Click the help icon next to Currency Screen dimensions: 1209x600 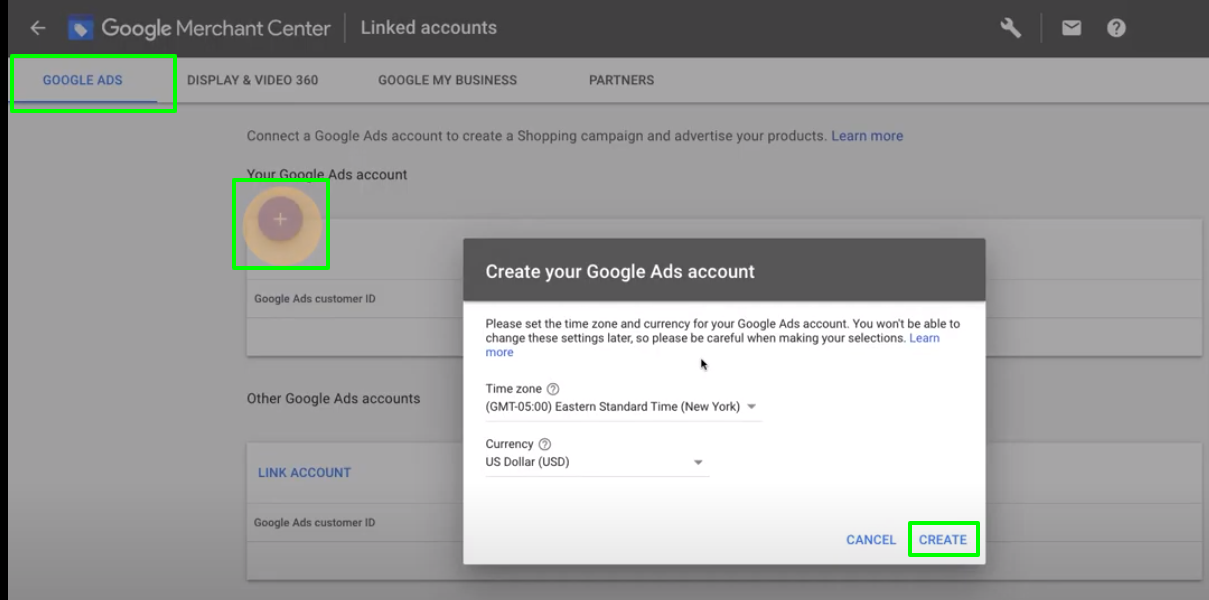[545, 444]
